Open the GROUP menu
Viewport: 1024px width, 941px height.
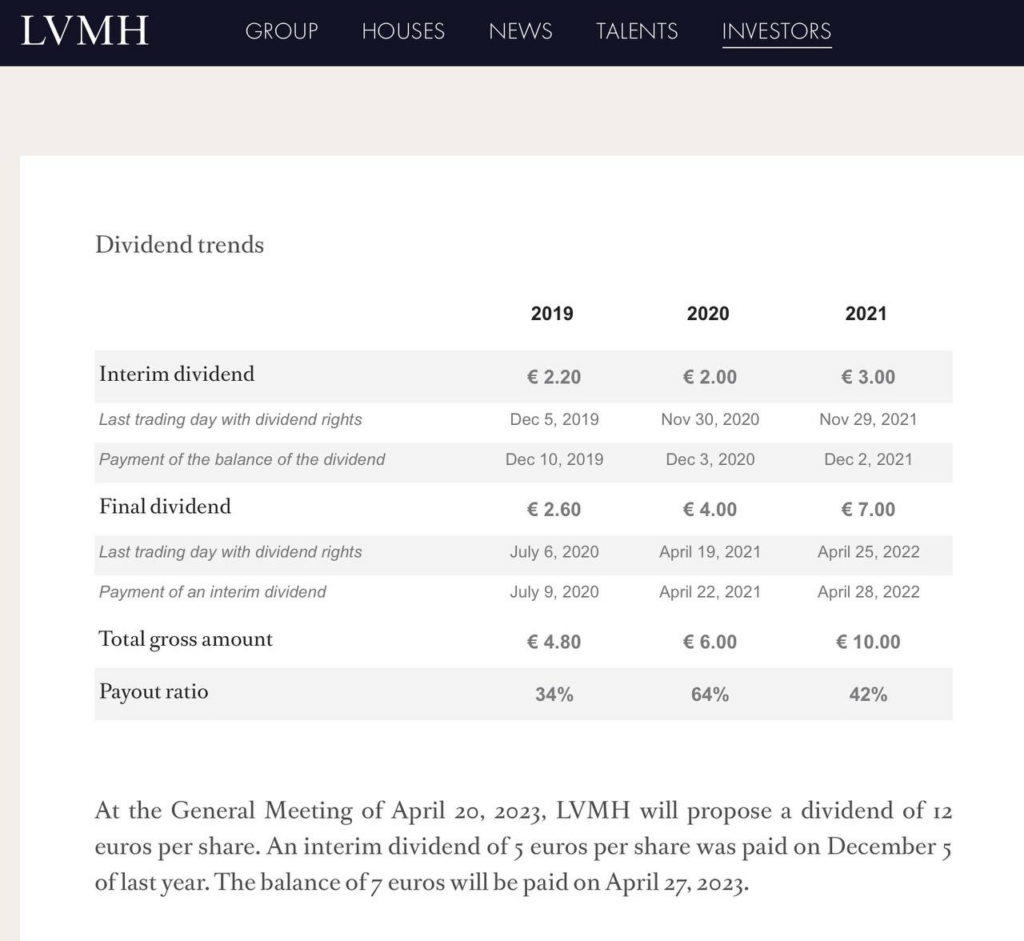point(281,31)
